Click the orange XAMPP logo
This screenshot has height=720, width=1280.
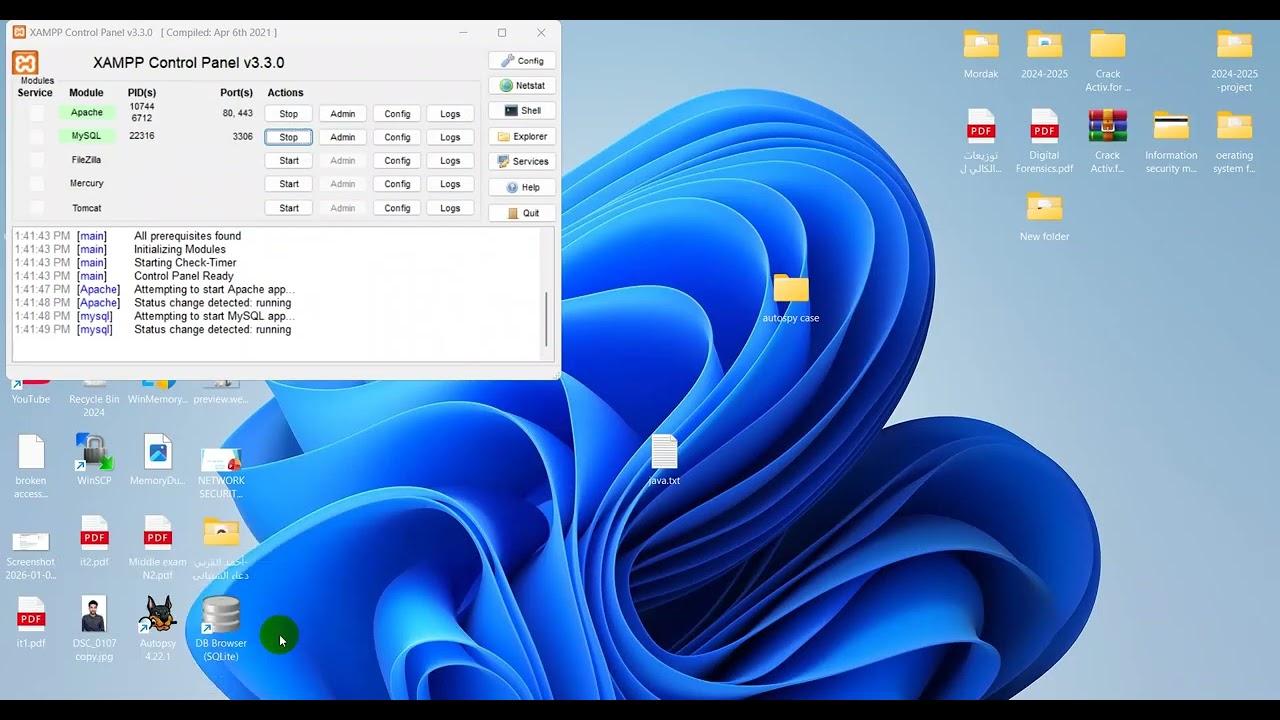coord(25,63)
